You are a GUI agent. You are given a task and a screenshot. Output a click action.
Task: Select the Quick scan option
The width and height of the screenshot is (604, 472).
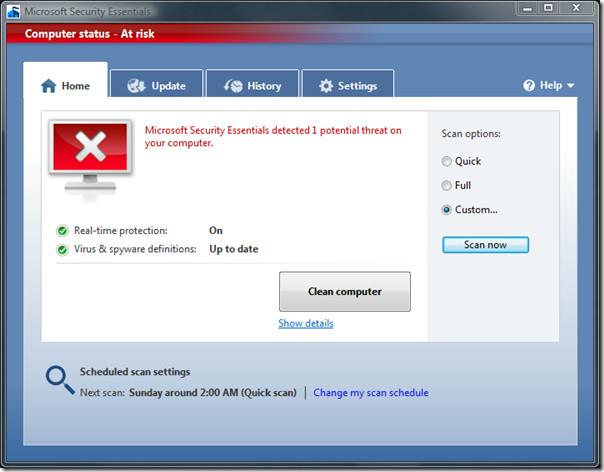tap(447, 161)
